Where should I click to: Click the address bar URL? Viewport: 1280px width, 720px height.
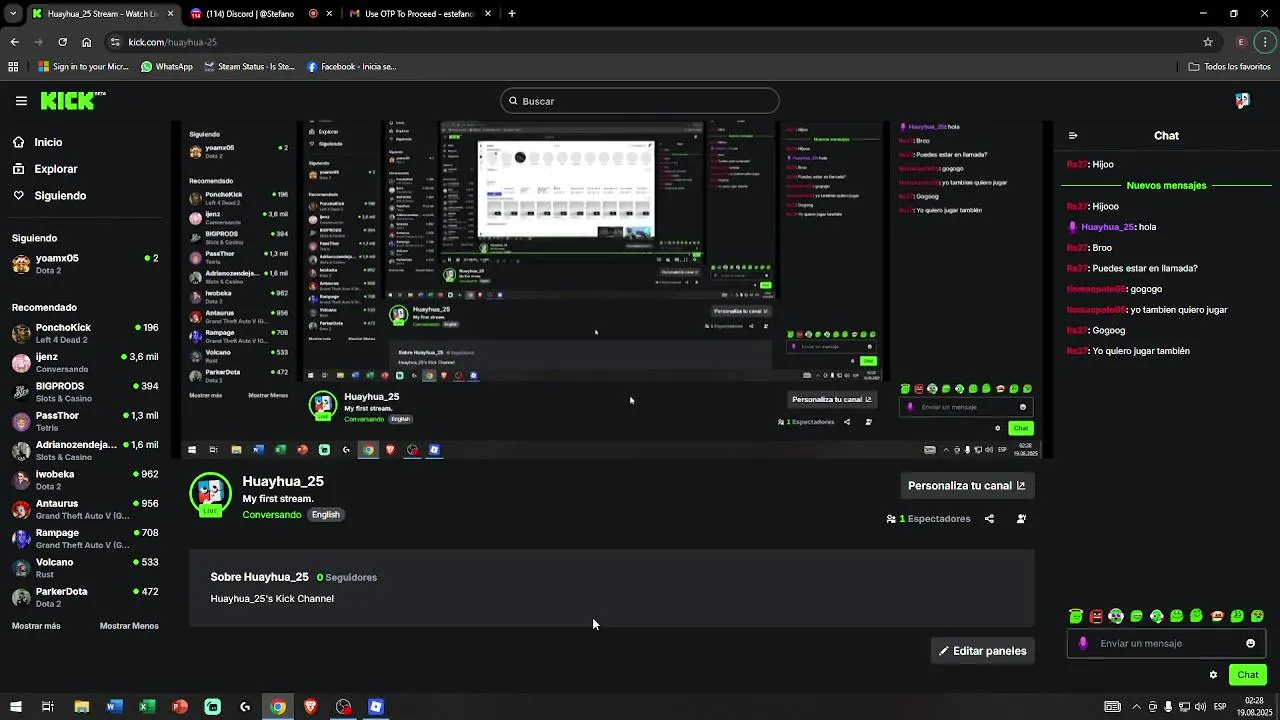tap(172, 42)
